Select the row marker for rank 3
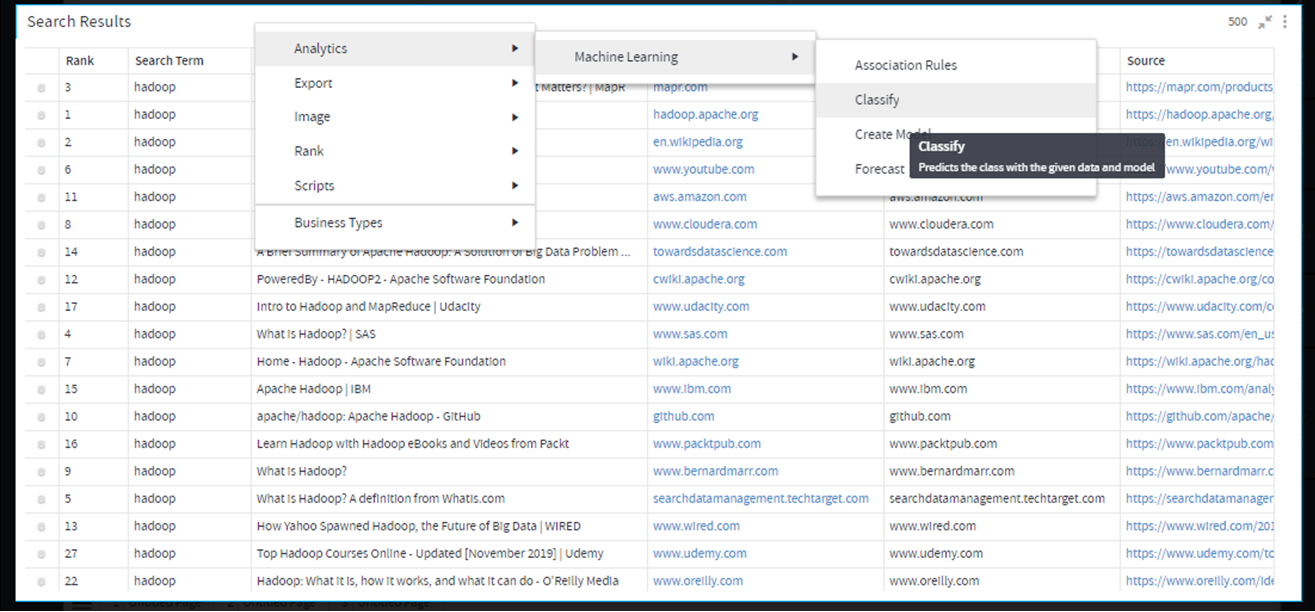The height and width of the screenshot is (612, 1315). pyautogui.click(x=41, y=88)
